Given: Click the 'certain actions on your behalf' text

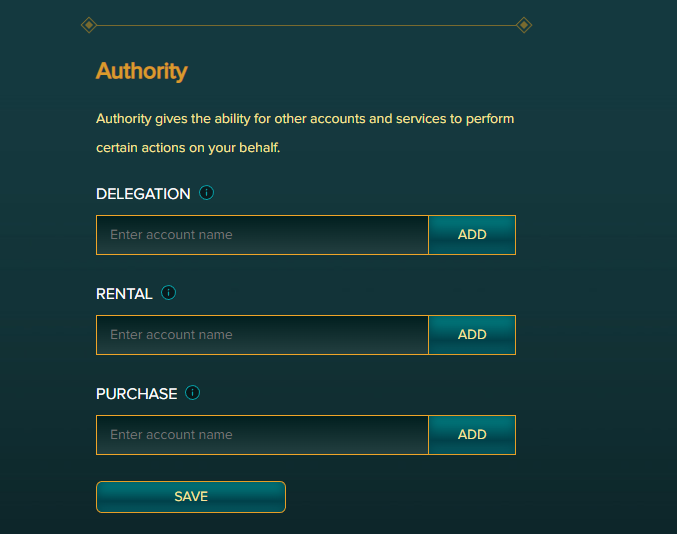Looking at the screenshot, I should tap(188, 148).
